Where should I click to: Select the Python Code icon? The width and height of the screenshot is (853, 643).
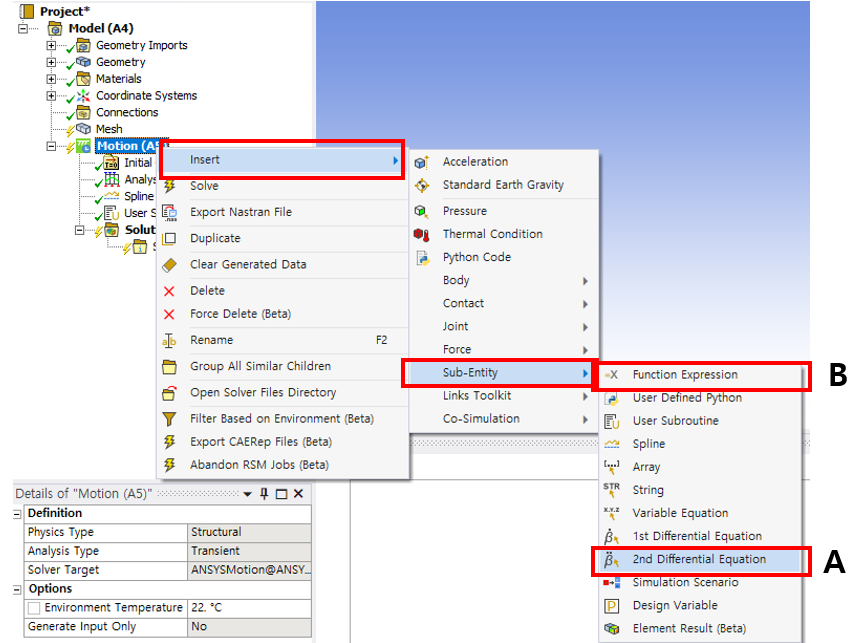[x=421, y=257]
